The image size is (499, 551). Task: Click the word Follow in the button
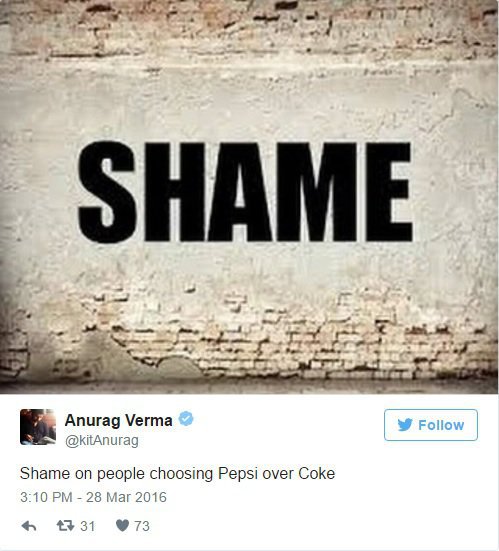tap(441, 425)
